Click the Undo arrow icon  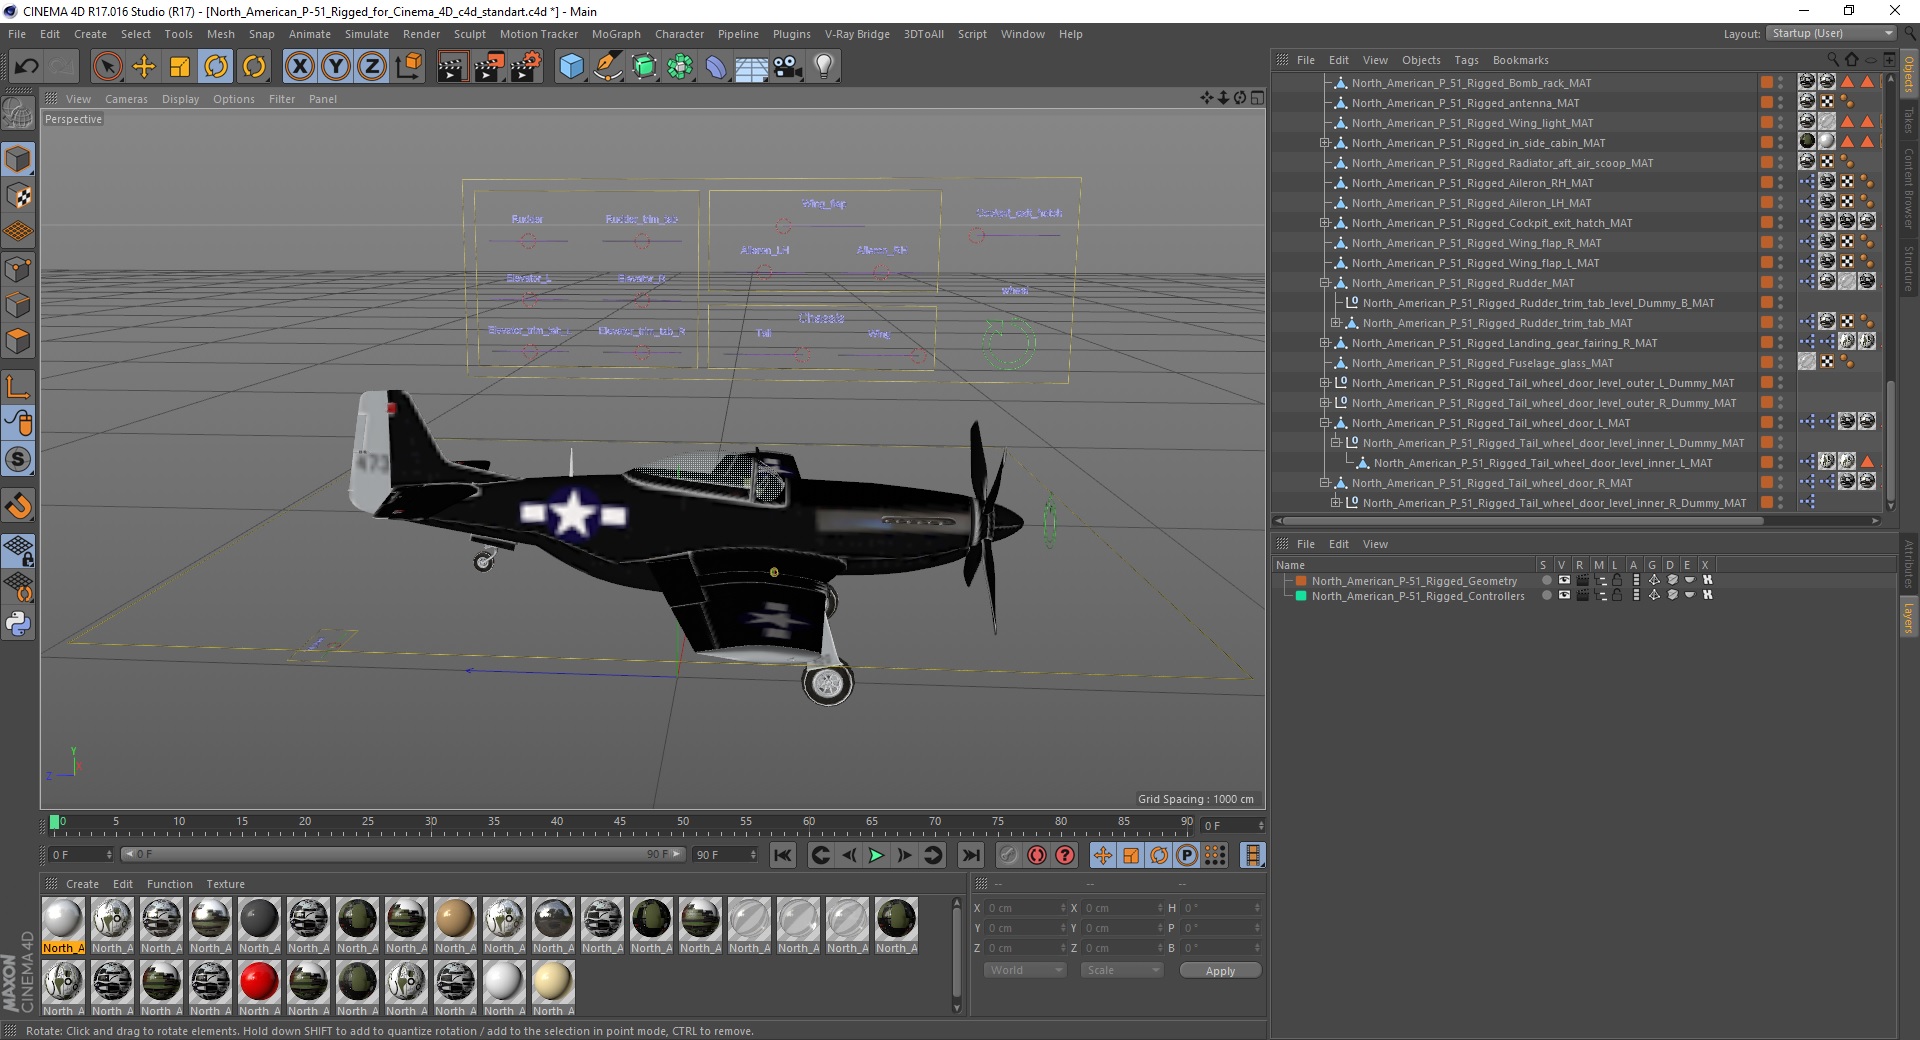point(27,67)
